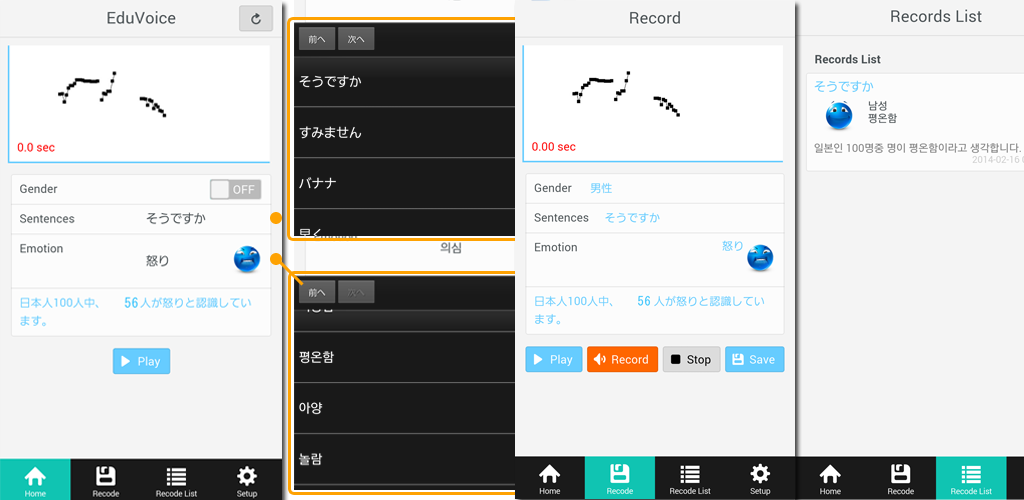Click 0.0 sec timer on Home screen
Viewport: 1024px width, 500px height.
36,148
